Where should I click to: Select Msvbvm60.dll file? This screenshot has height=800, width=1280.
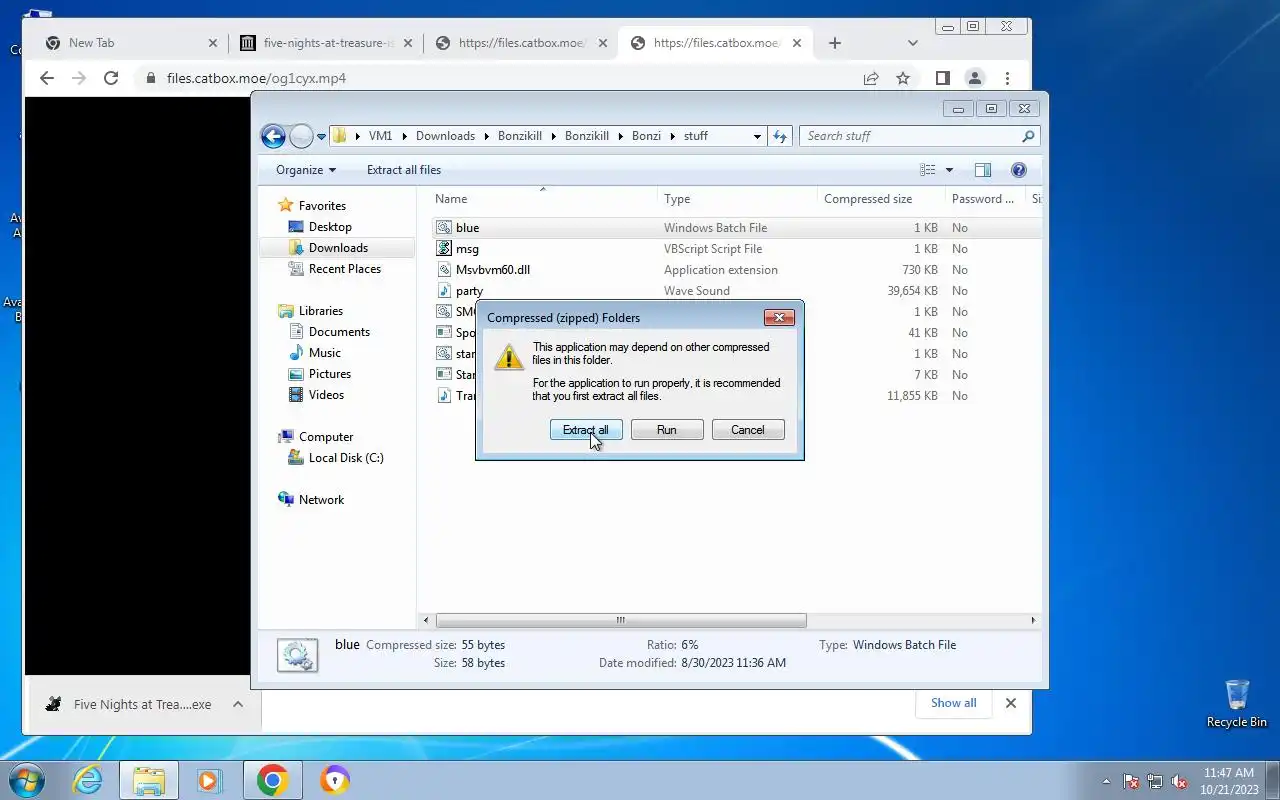[492, 270]
